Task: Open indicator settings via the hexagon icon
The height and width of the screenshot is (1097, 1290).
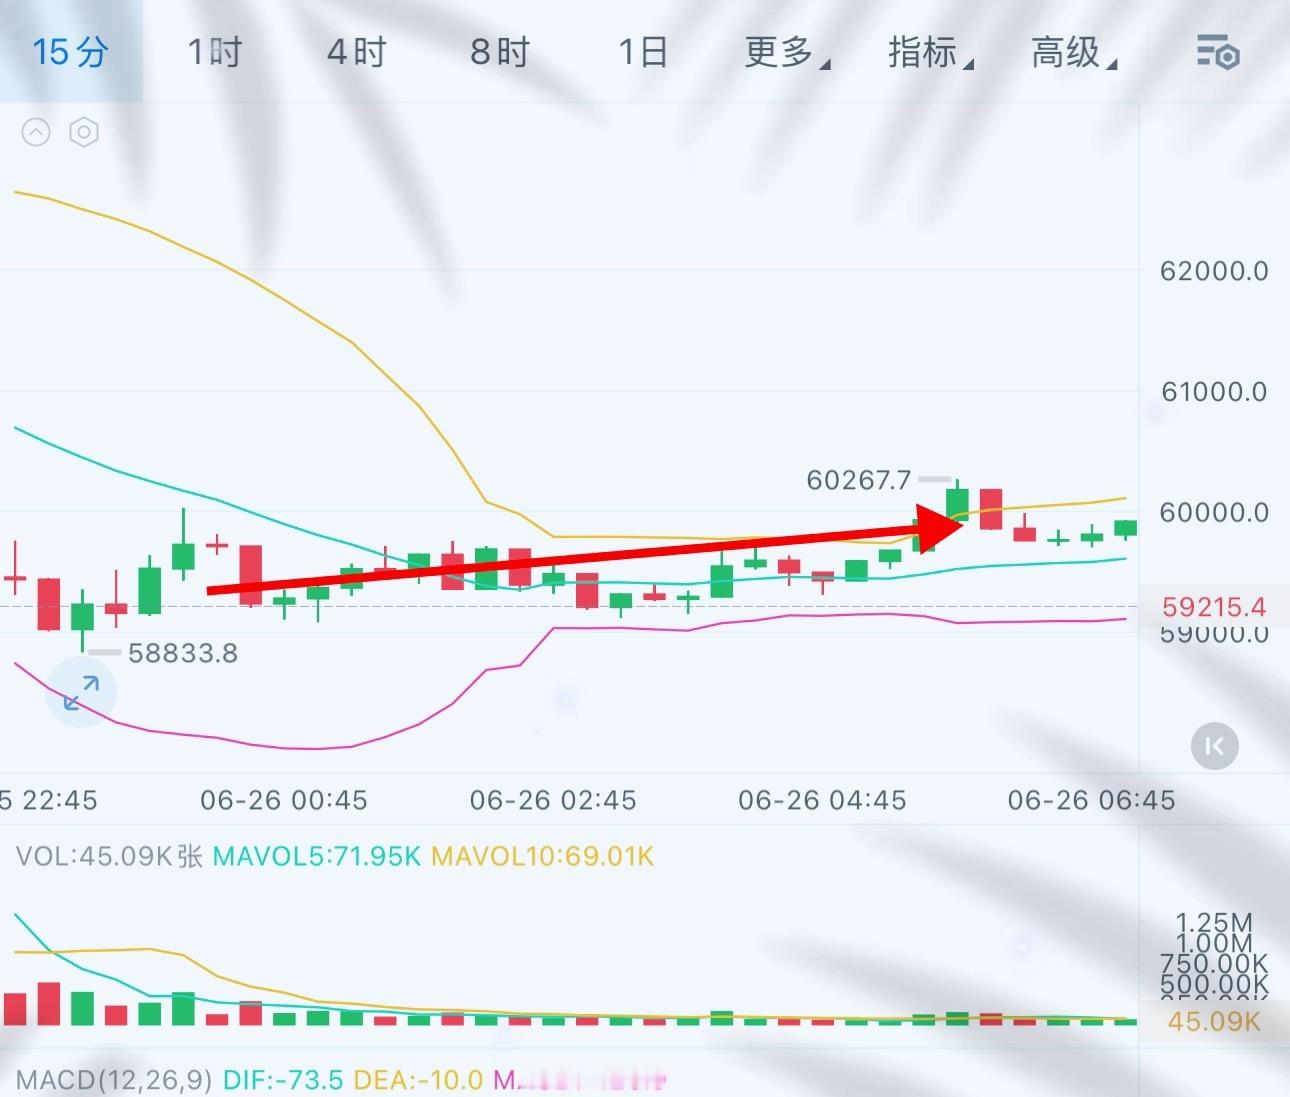Action: pyautogui.click(x=84, y=132)
